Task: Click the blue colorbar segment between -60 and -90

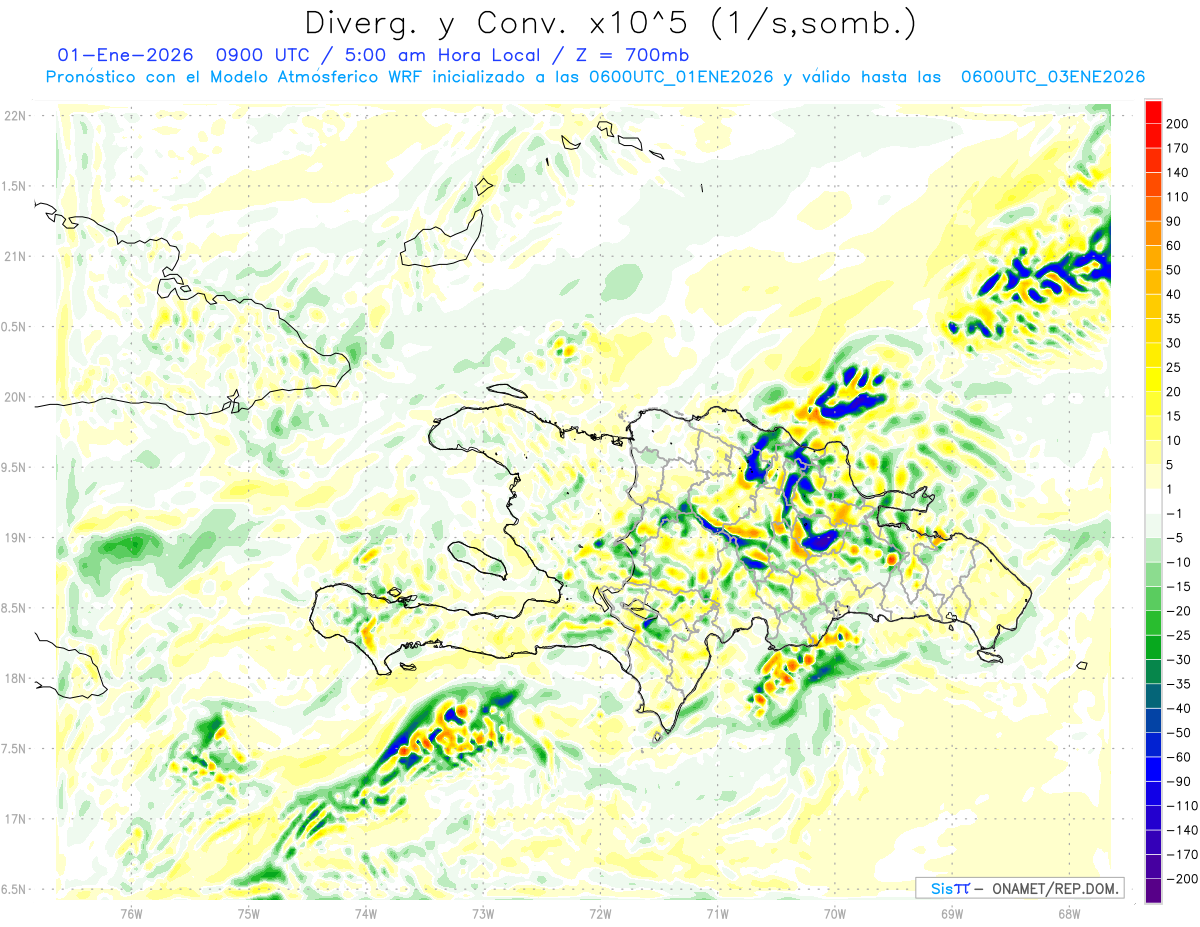Action: 1153,769
